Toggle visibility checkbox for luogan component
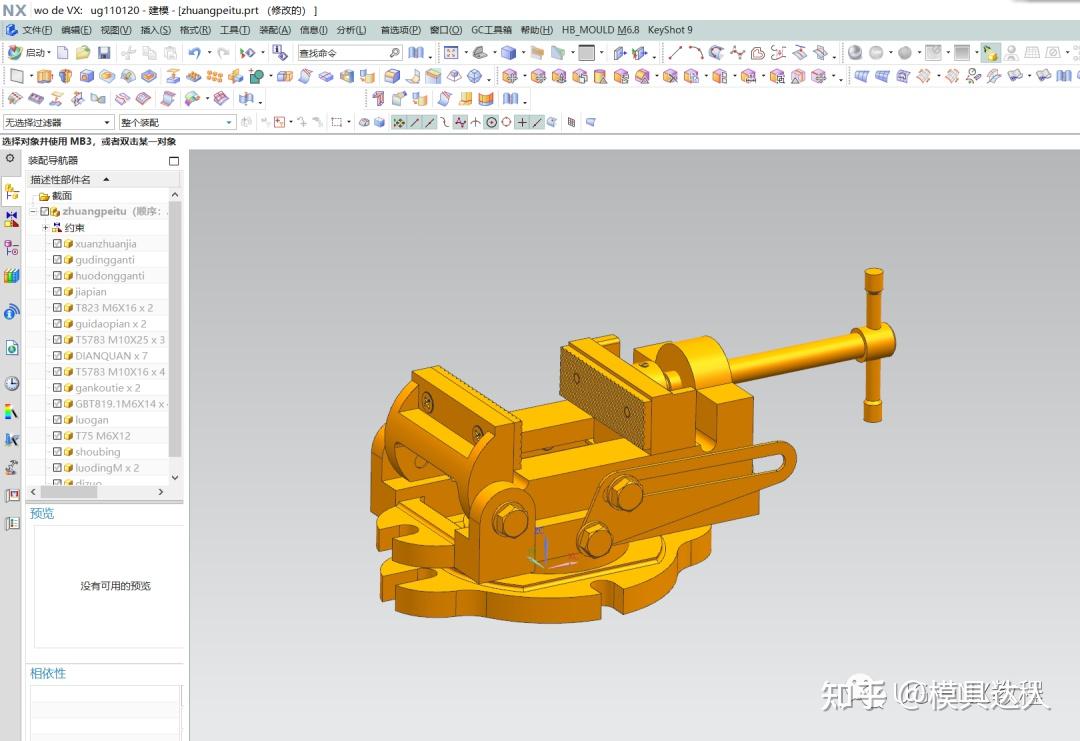Viewport: 1080px width, 741px height. 57,419
